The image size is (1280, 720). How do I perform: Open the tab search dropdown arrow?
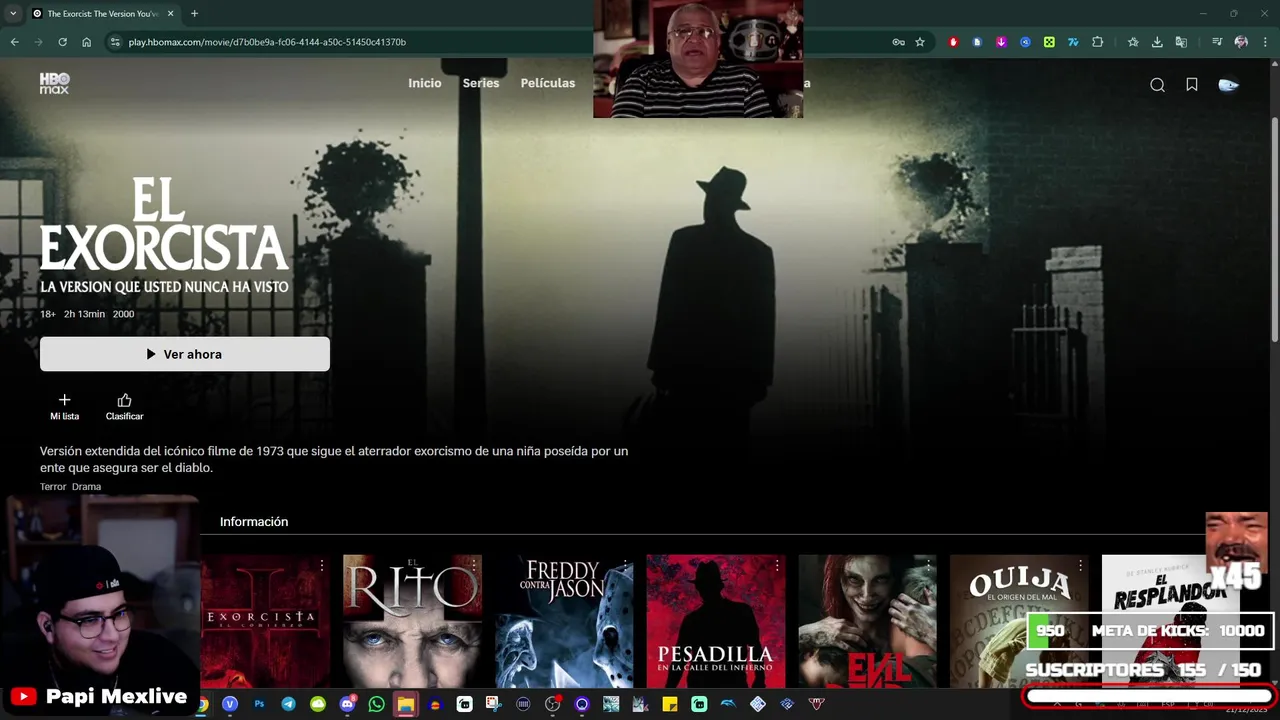pyautogui.click(x=13, y=13)
